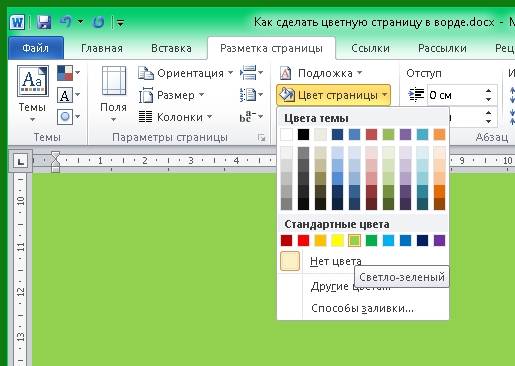Decrease left indent with down arrow
Viewport: 515px width, 366px height.
[488, 100]
